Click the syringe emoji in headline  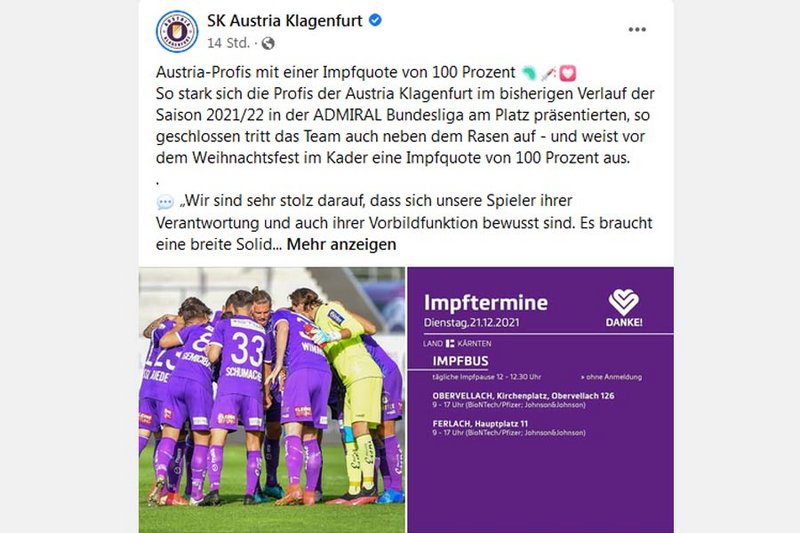548,73
